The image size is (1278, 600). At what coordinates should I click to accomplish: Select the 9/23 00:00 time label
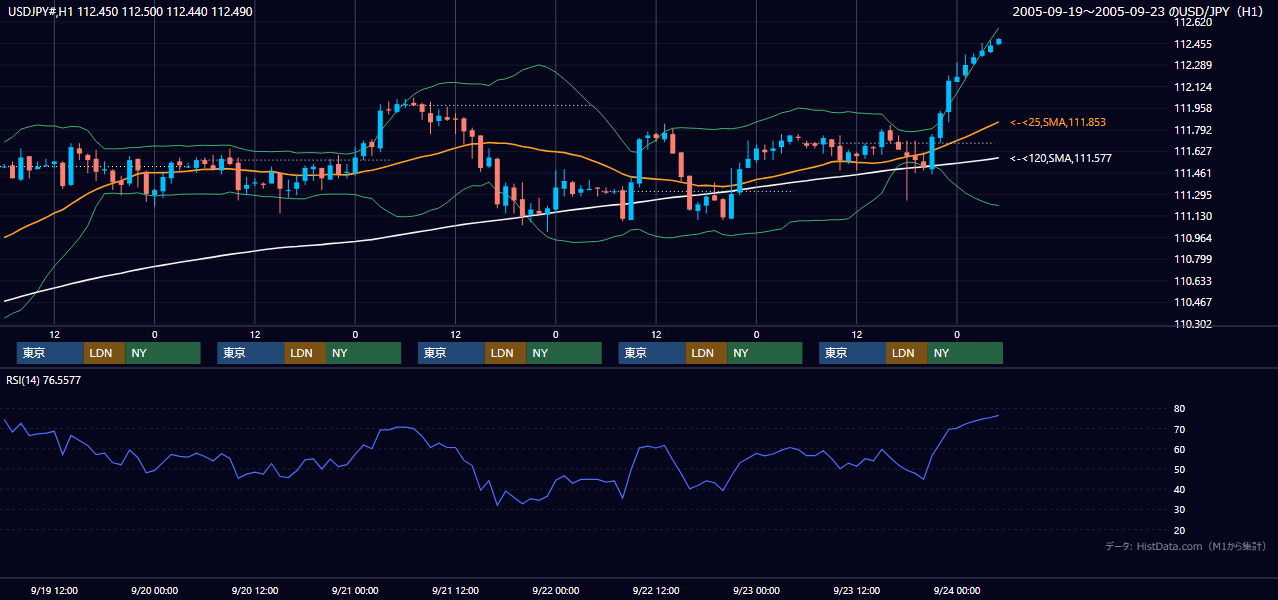tap(756, 590)
